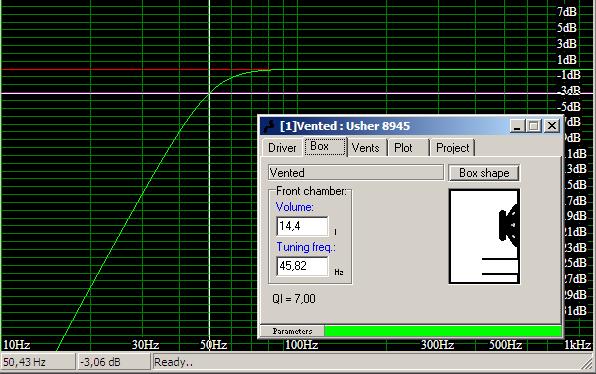Open the Project tab
The image size is (596, 374).
[x=452, y=147]
